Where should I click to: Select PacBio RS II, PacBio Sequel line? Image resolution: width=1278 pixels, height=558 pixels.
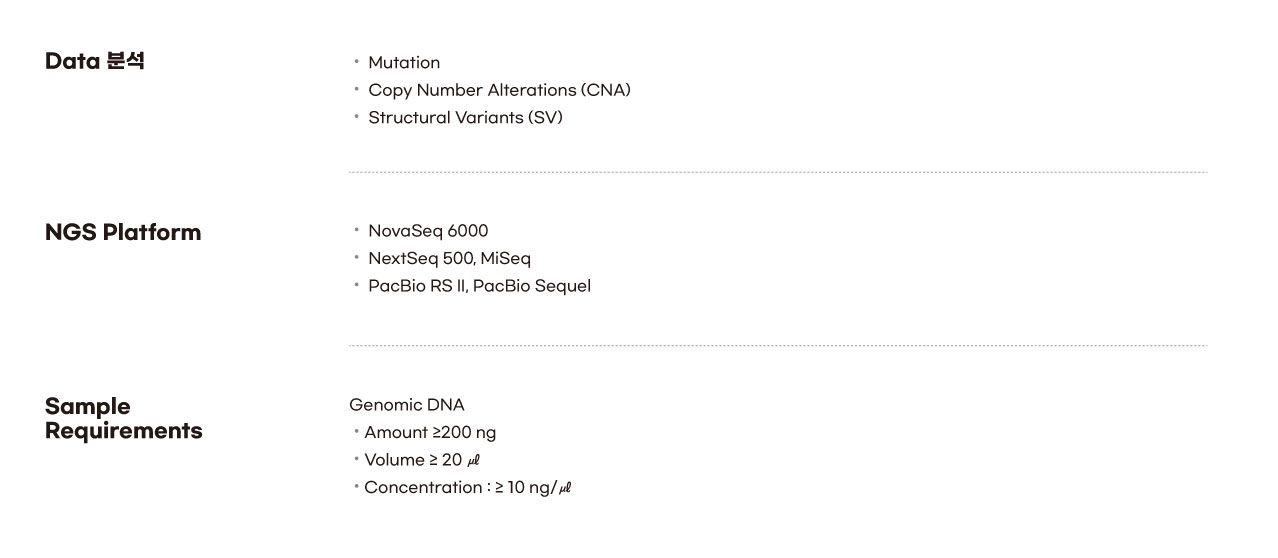point(479,286)
